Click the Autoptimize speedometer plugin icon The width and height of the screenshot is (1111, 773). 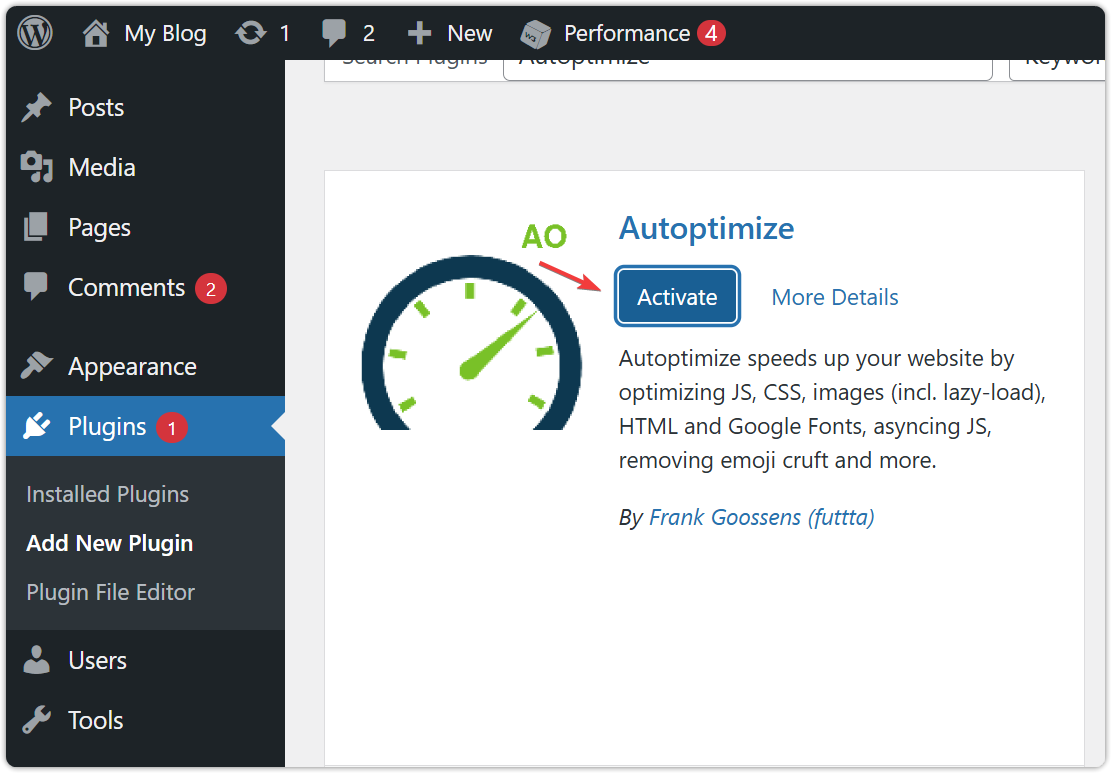click(x=471, y=327)
